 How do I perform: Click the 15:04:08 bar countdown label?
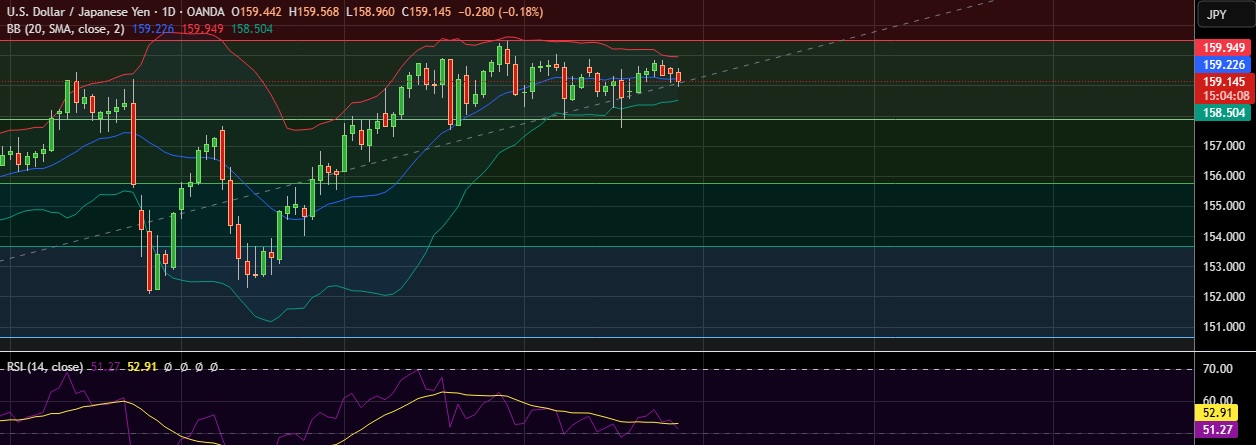pos(1224,95)
